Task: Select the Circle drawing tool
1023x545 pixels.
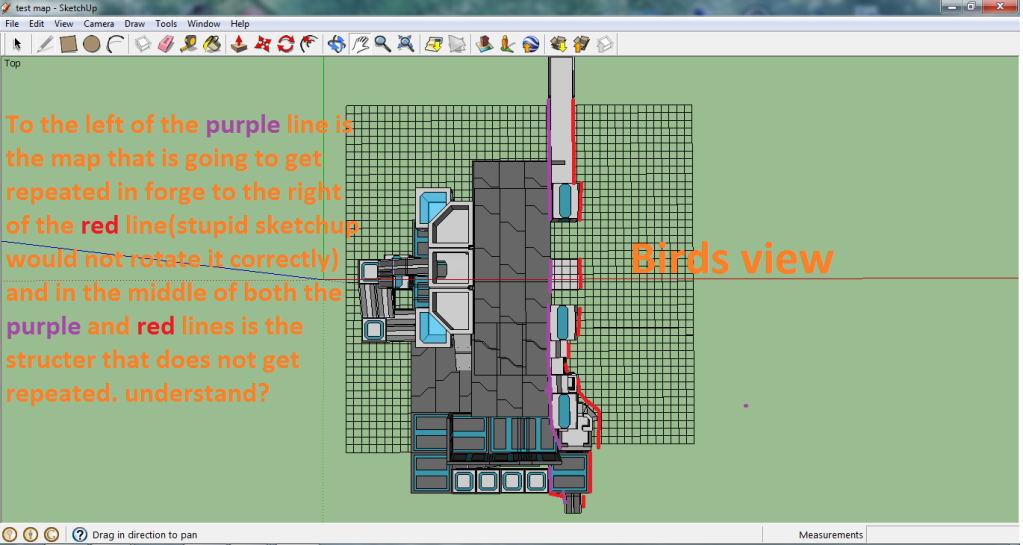Action: [x=92, y=44]
